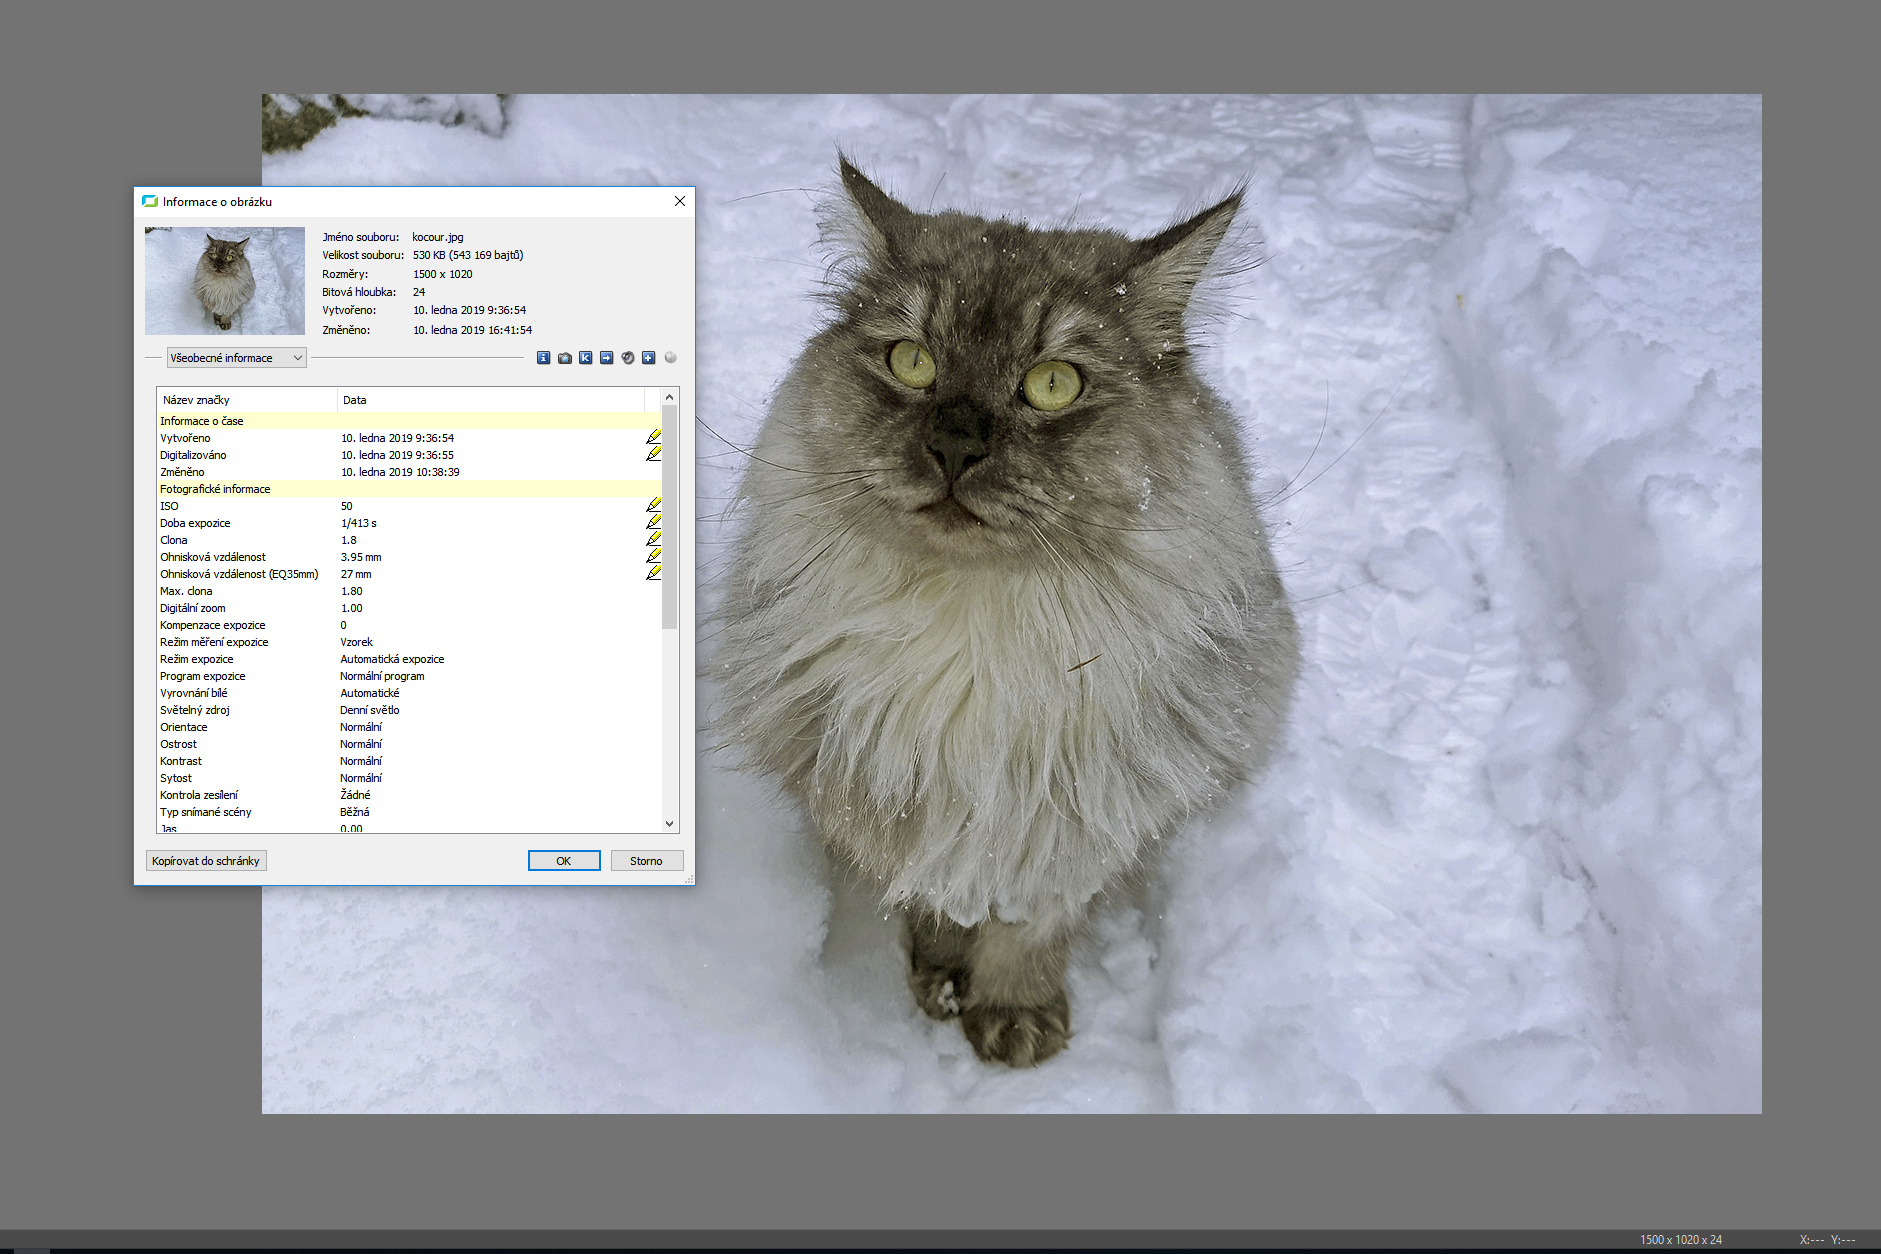Screen dimensions: 1881x1254
Task: Click the blue 'K' icon
Action: [x=586, y=358]
